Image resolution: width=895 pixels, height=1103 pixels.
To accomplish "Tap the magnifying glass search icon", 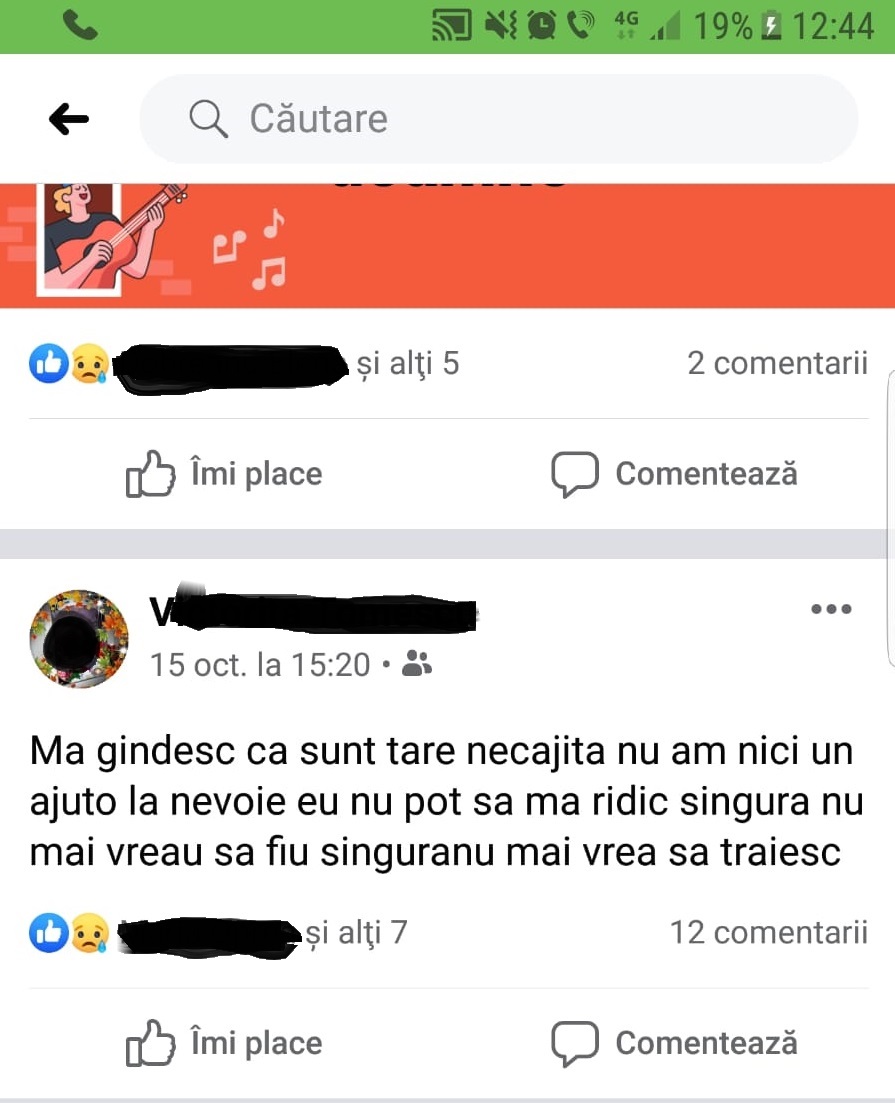I will pos(208,118).
